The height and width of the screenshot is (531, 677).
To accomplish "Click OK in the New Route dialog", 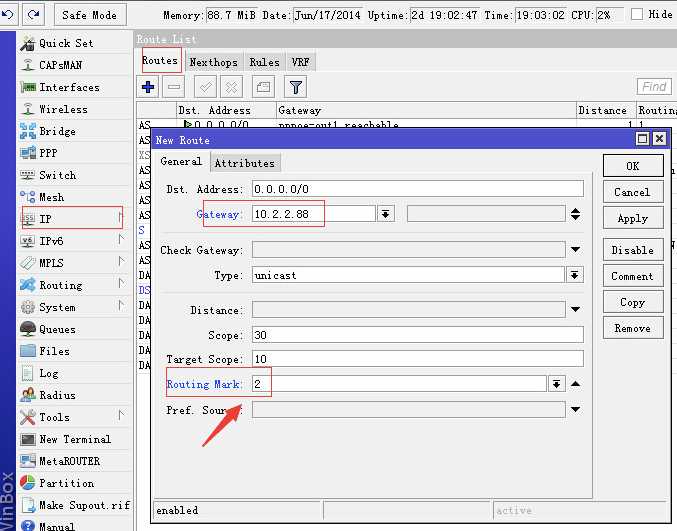I will point(633,166).
